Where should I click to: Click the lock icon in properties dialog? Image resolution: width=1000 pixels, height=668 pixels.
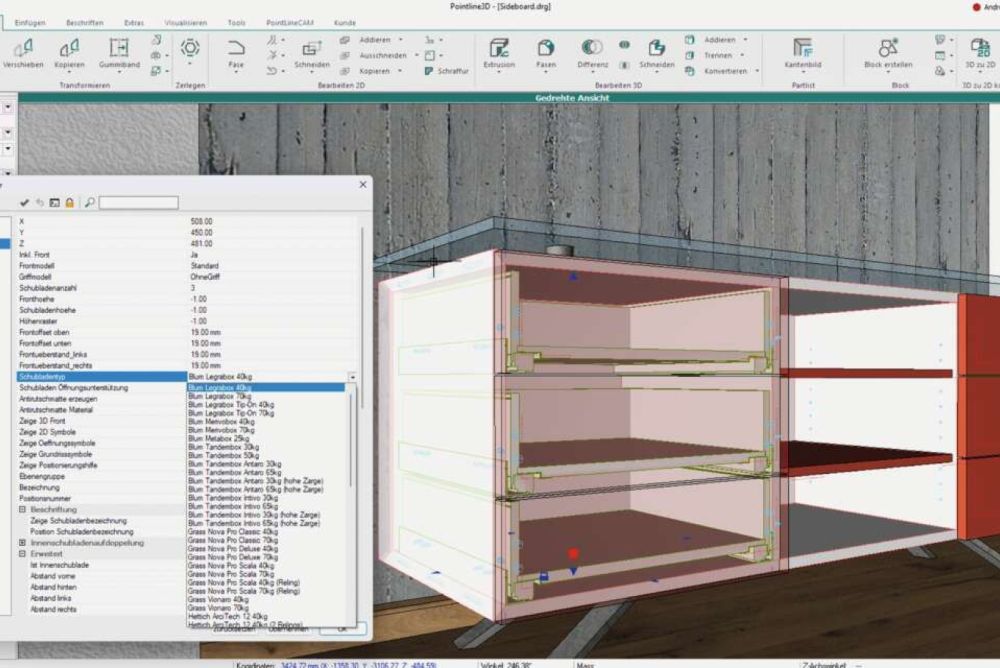70,203
